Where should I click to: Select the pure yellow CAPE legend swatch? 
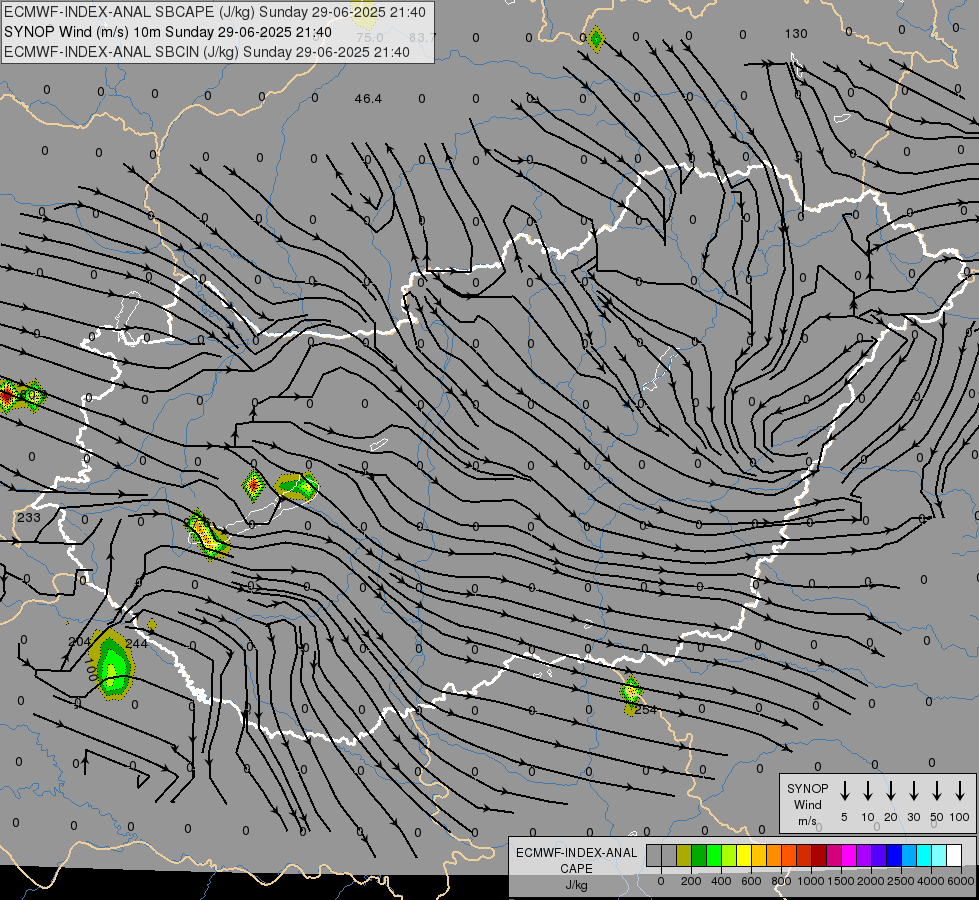pos(744,856)
